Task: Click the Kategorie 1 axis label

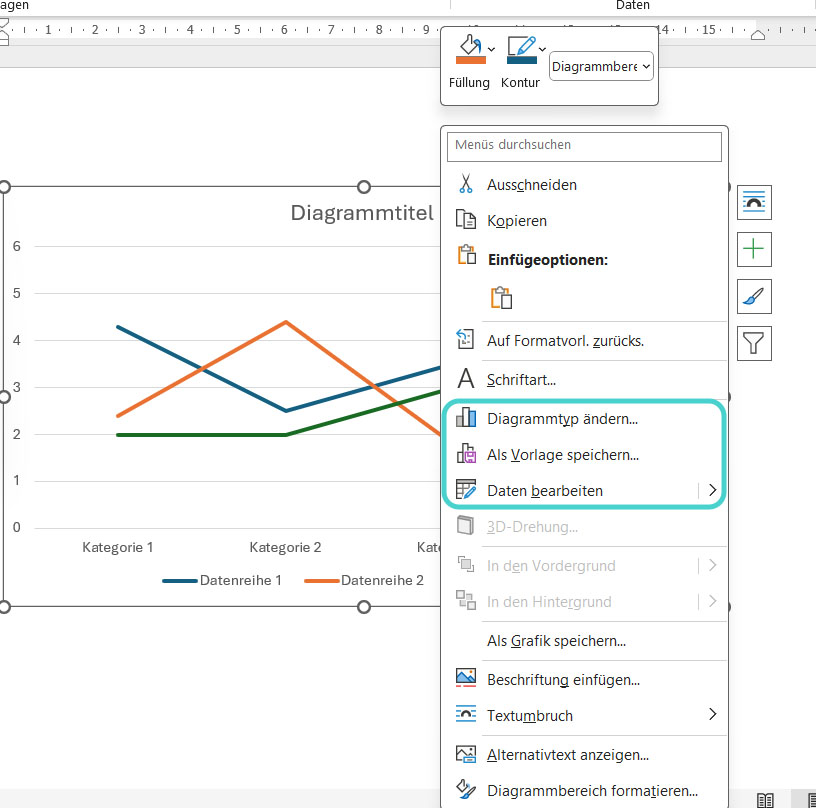Action: (x=118, y=547)
